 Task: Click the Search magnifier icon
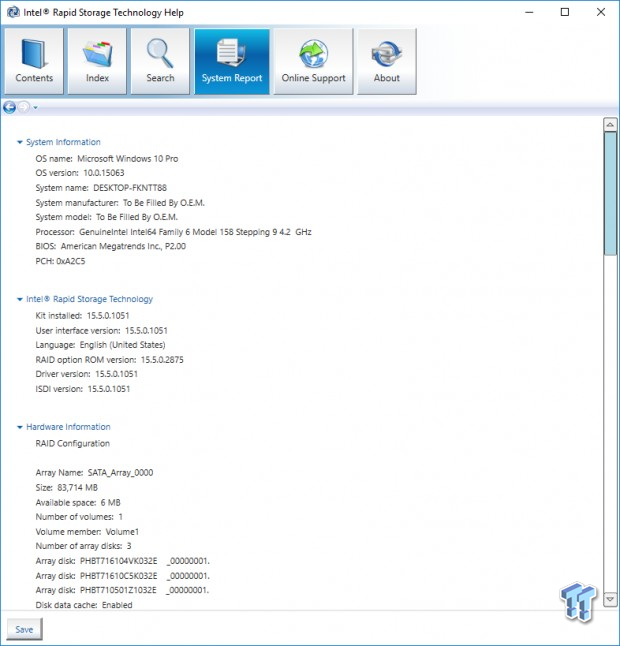point(160,61)
